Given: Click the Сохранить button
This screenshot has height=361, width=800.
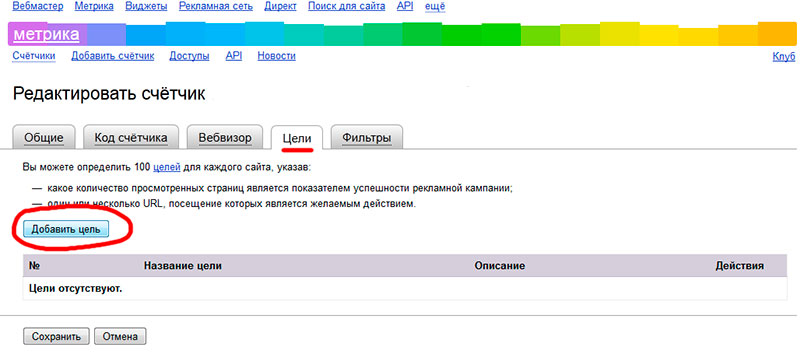Looking at the screenshot, I should click(x=56, y=337).
